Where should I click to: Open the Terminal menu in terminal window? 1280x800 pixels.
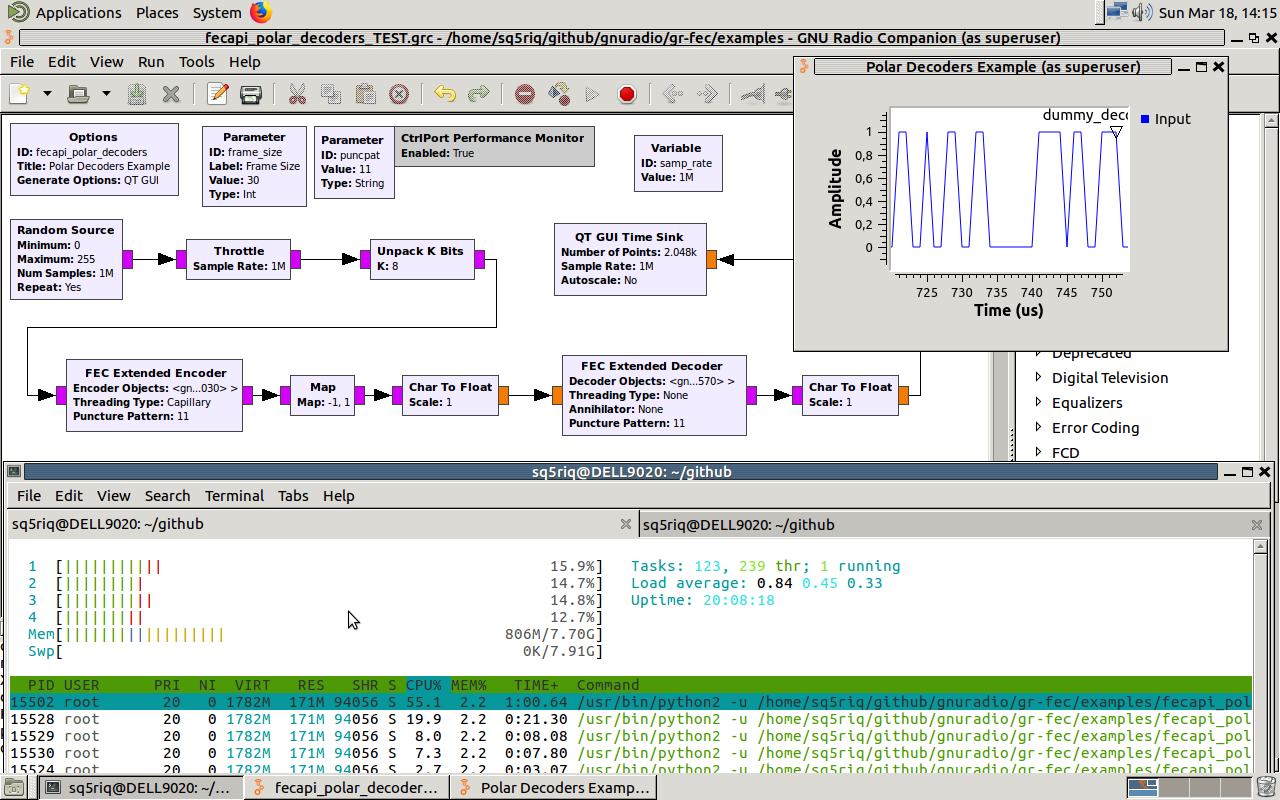[235, 495]
